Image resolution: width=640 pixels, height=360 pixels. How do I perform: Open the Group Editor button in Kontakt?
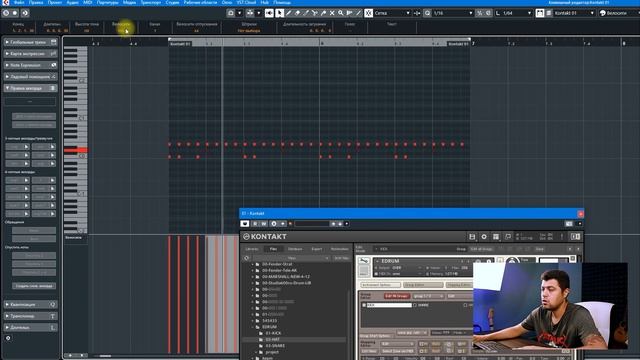click(423, 284)
